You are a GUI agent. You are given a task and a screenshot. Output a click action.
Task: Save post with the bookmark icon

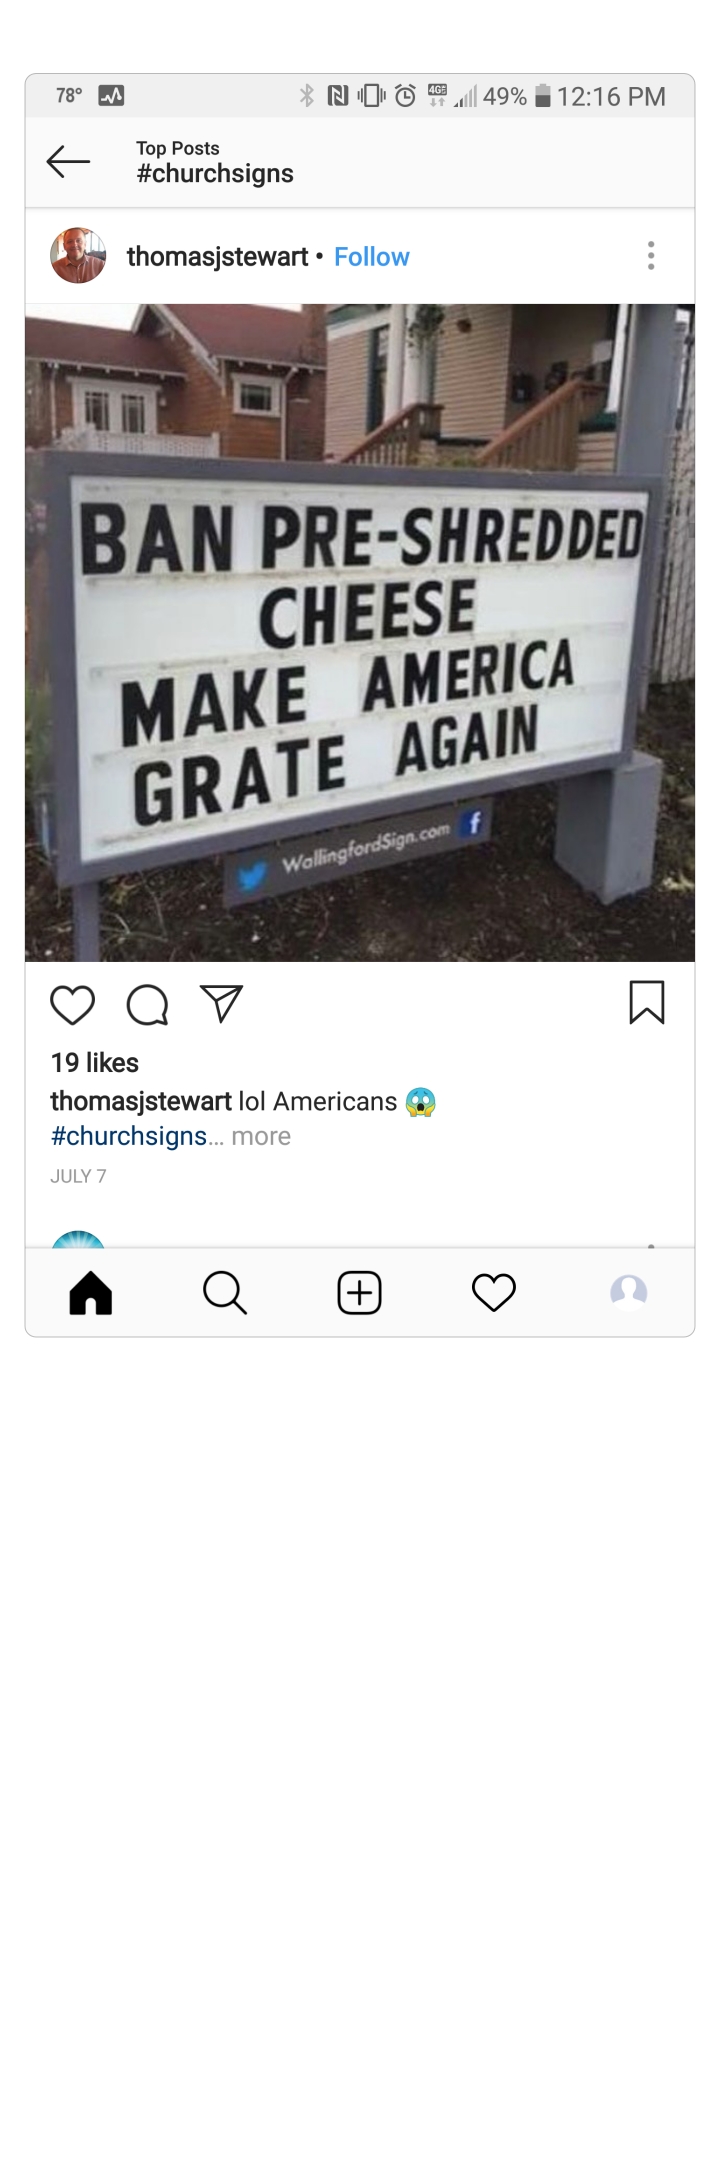coord(647,1003)
